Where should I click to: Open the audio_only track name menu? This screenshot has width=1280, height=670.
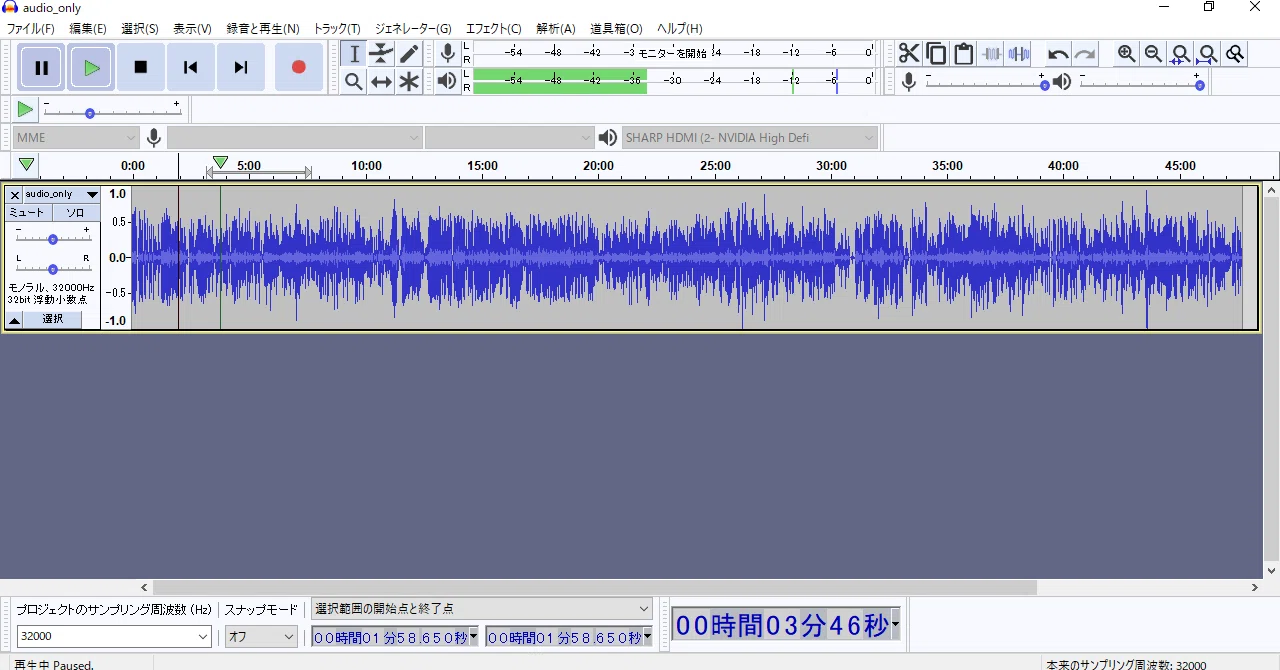click(x=62, y=194)
